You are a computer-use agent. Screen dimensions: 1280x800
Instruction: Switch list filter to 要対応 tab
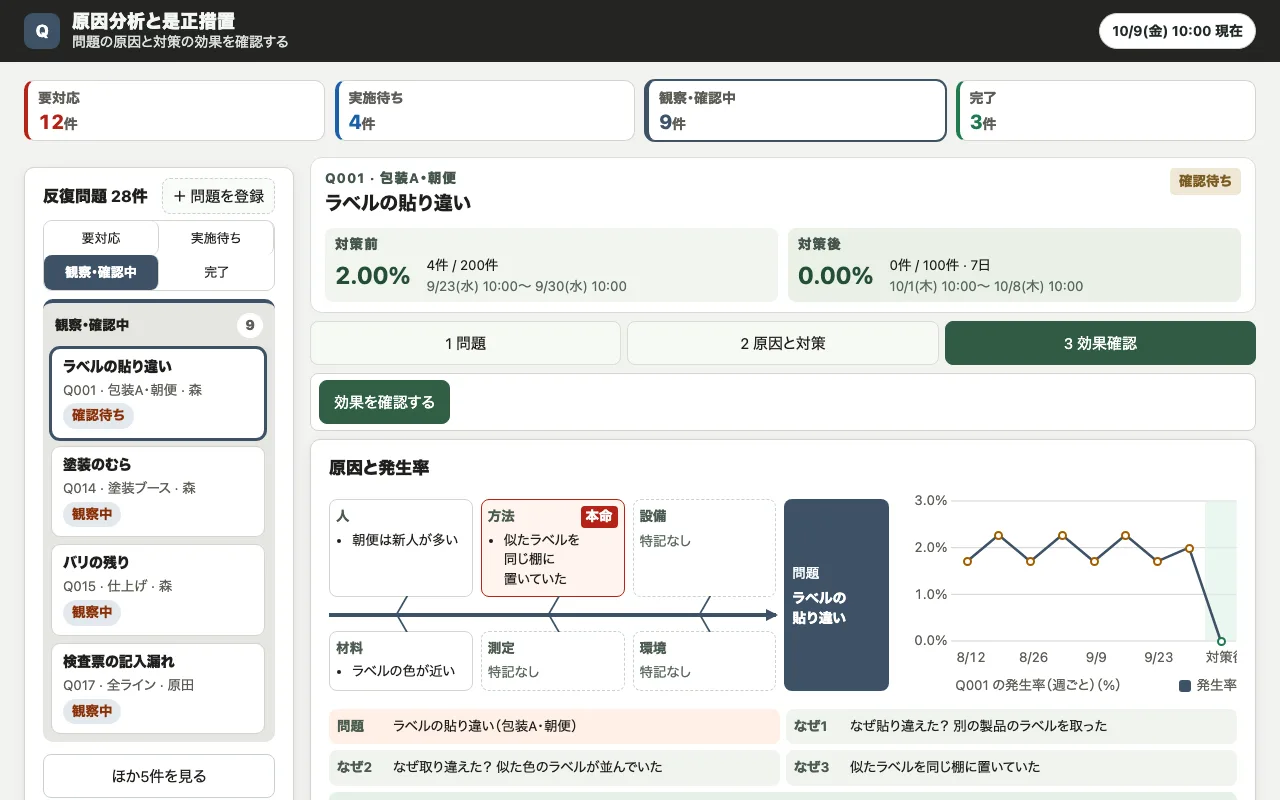click(101, 238)
